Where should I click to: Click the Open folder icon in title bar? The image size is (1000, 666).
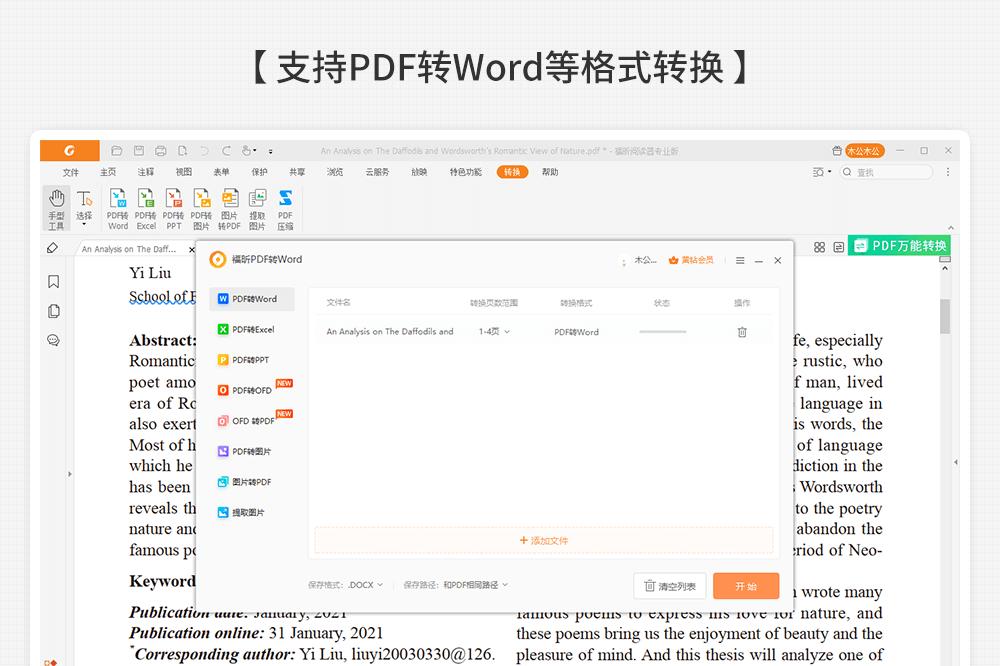116,151
